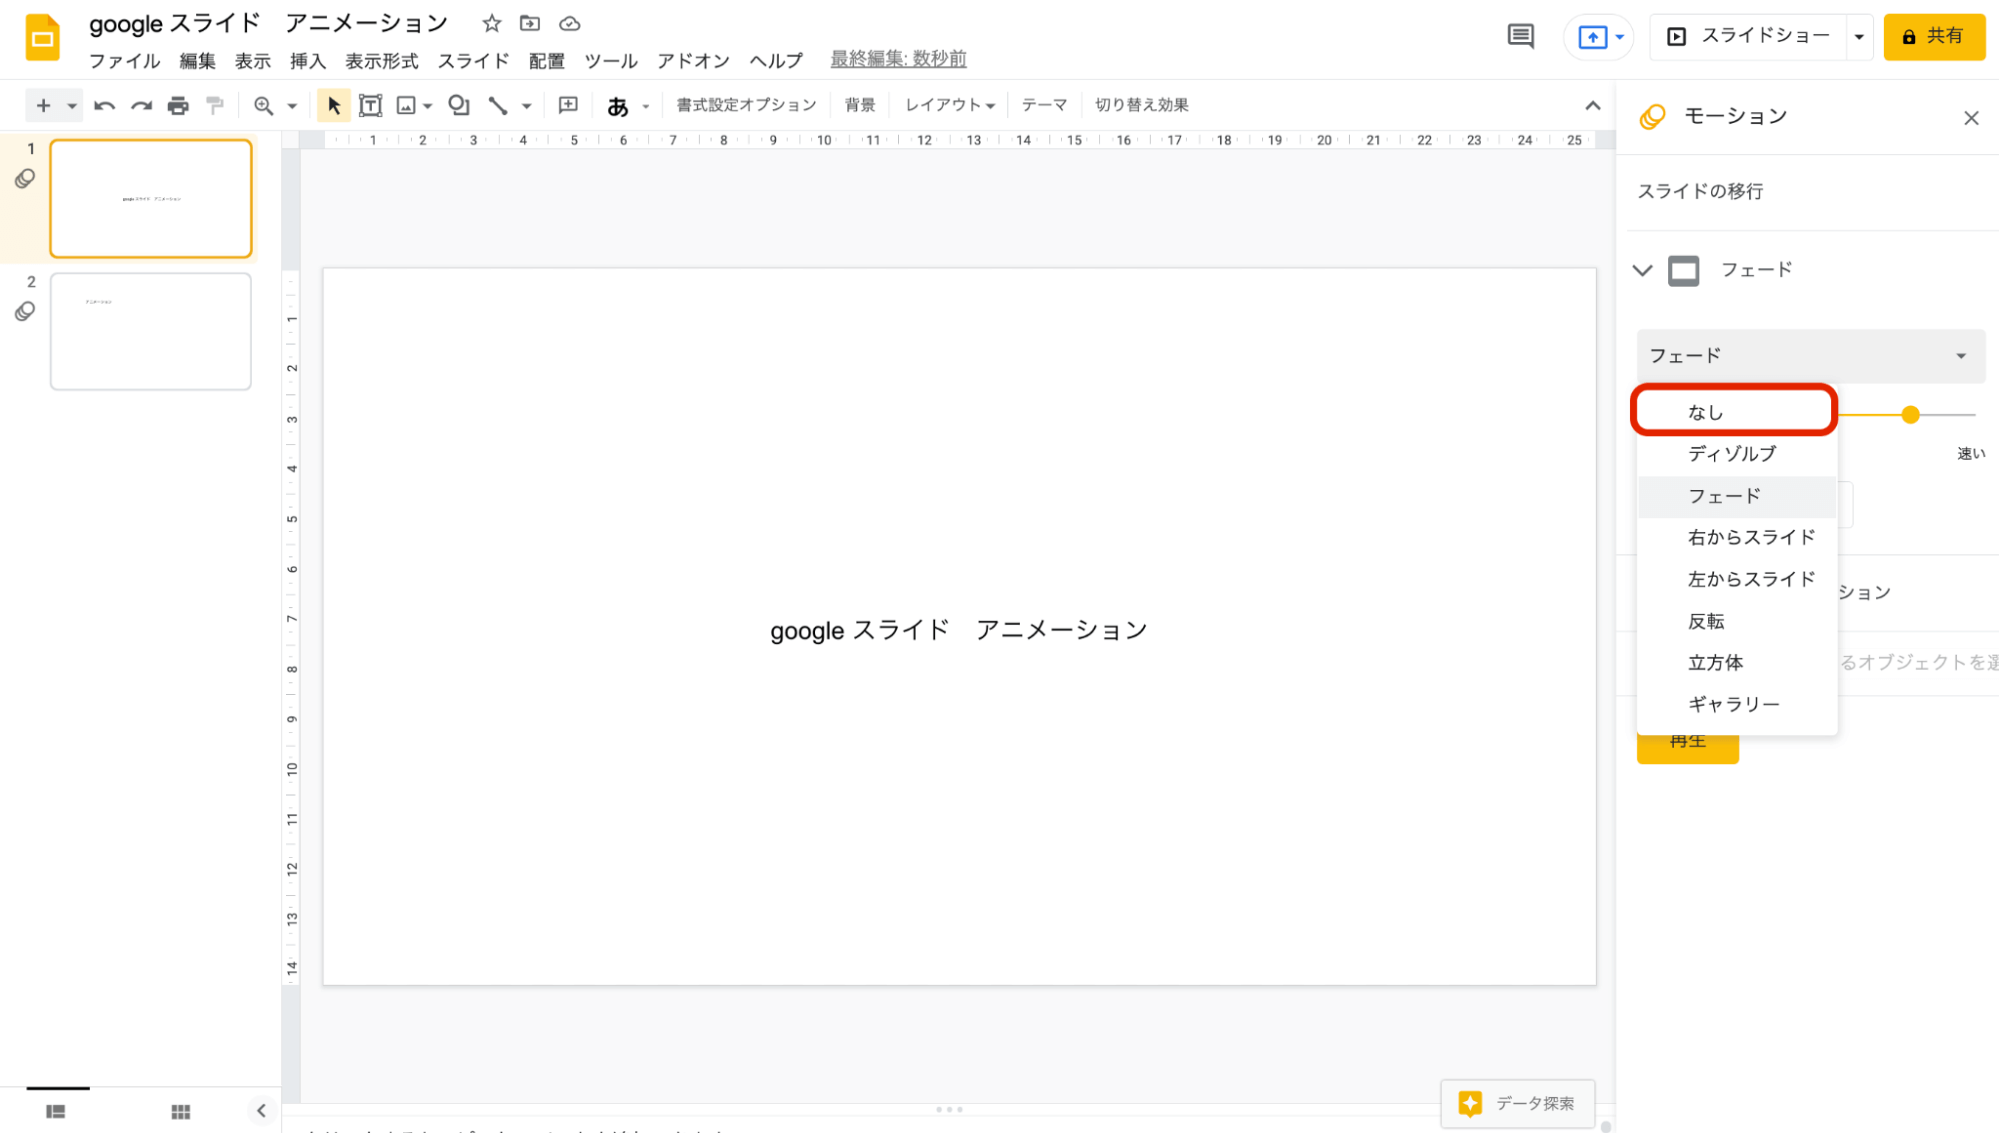This screenshot has width=1999, height=1134.
Task: Open the input tools dropdown arrow
Action: pyautogui.click(x=646, y=105)
